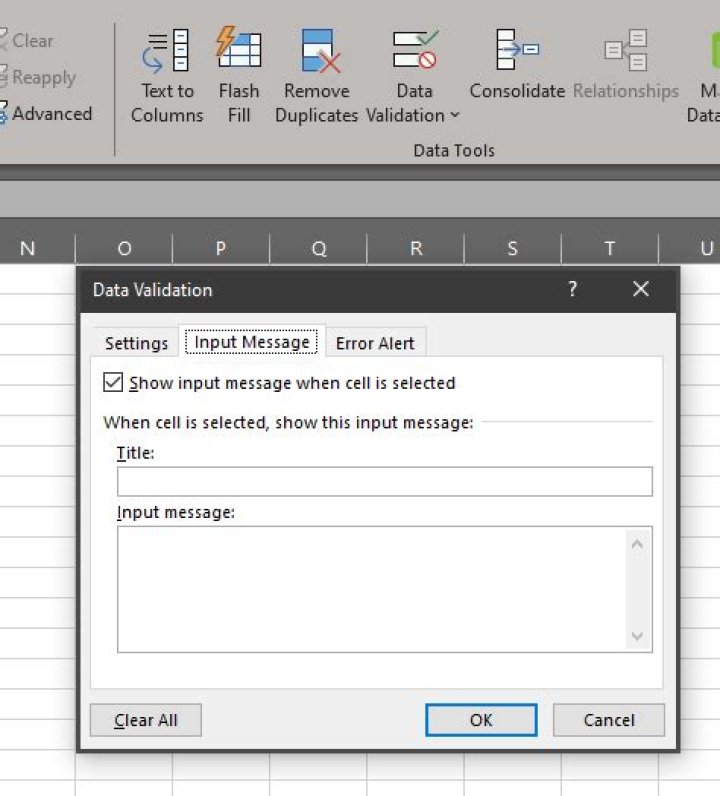Open the Consolidate tool
Image resolution: width=720 pixels, height=796 pixels.
coord(517,65)
